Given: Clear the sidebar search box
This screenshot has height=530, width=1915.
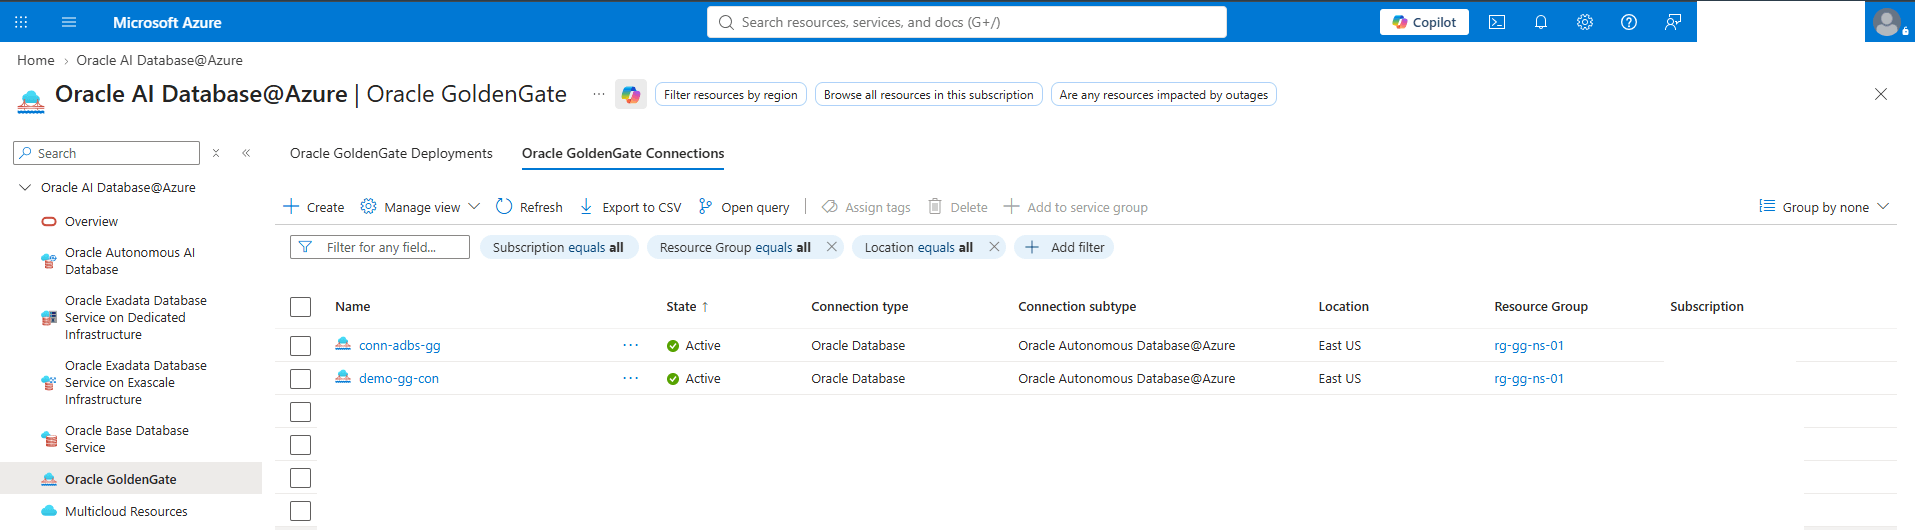Looking at the screenshot, I should coord(216,153).
